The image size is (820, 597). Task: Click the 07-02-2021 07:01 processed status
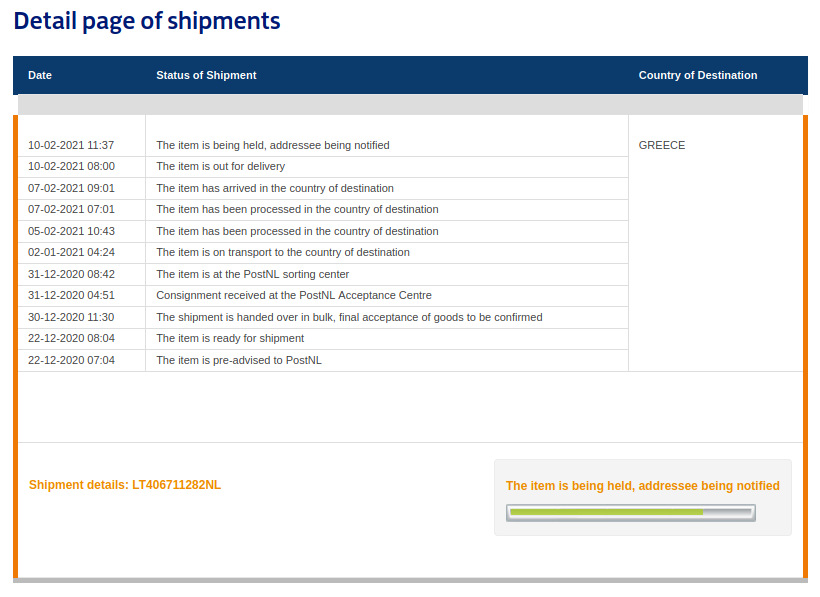click(297, 209)
